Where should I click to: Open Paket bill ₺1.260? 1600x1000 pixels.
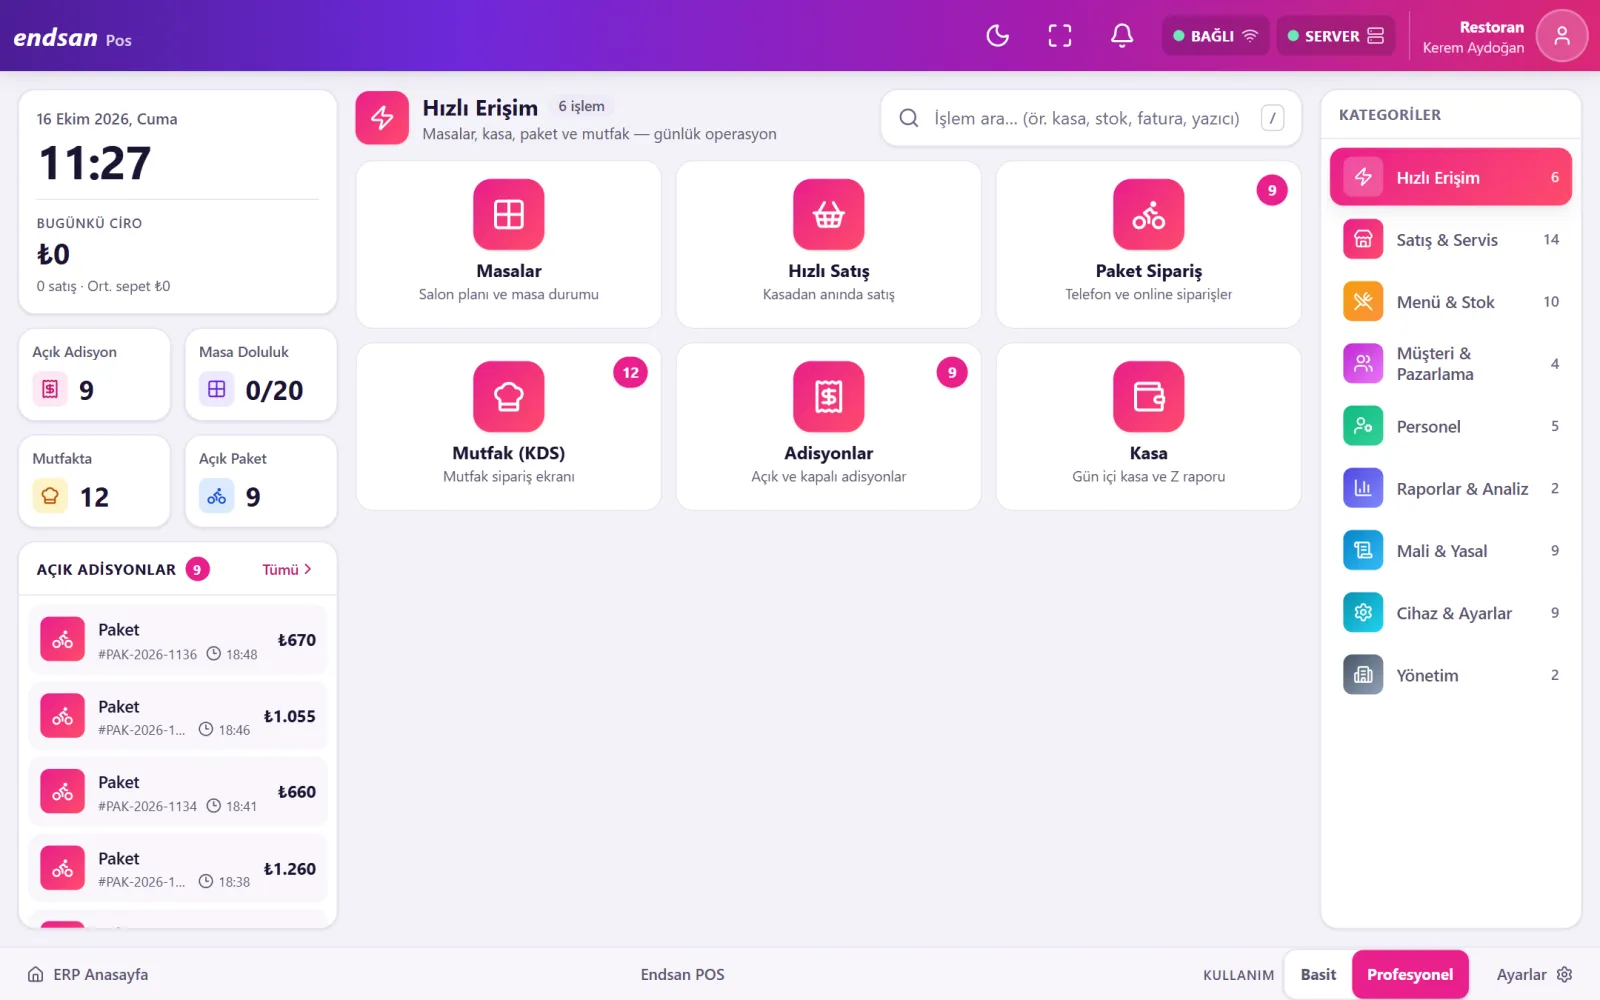[x=178, y=868]
